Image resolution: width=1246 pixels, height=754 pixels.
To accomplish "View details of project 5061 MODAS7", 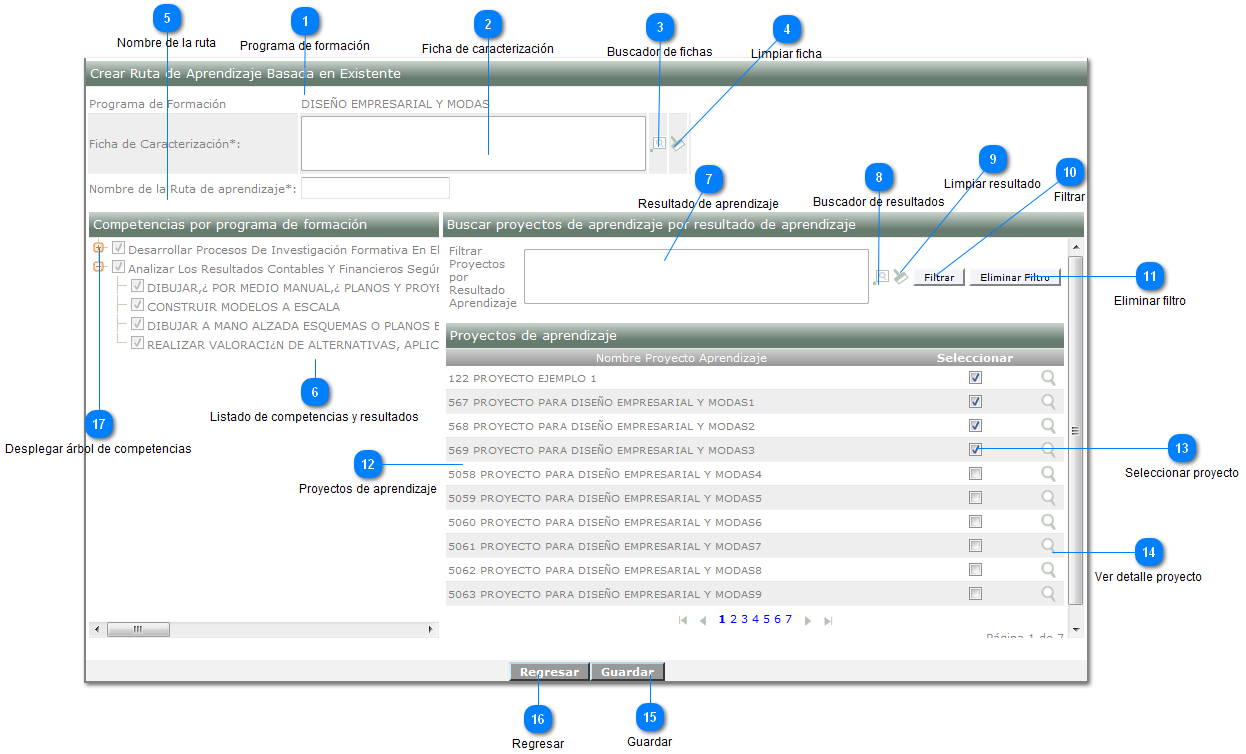I will click(1048, 546).
